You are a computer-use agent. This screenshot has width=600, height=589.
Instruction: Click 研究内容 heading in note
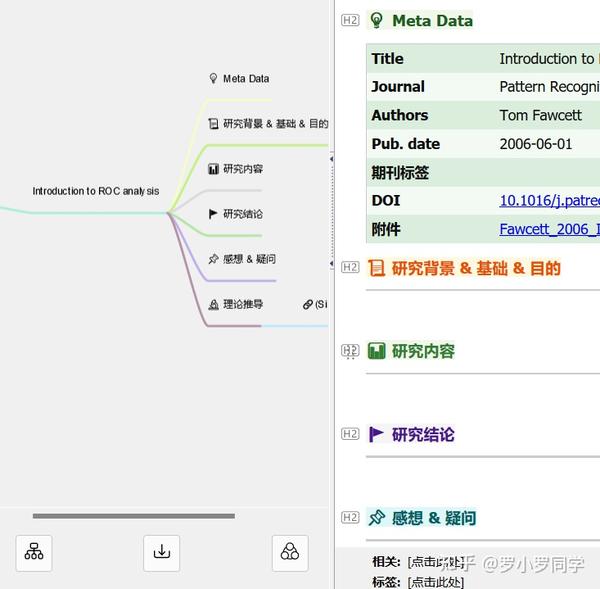(423, 351)
